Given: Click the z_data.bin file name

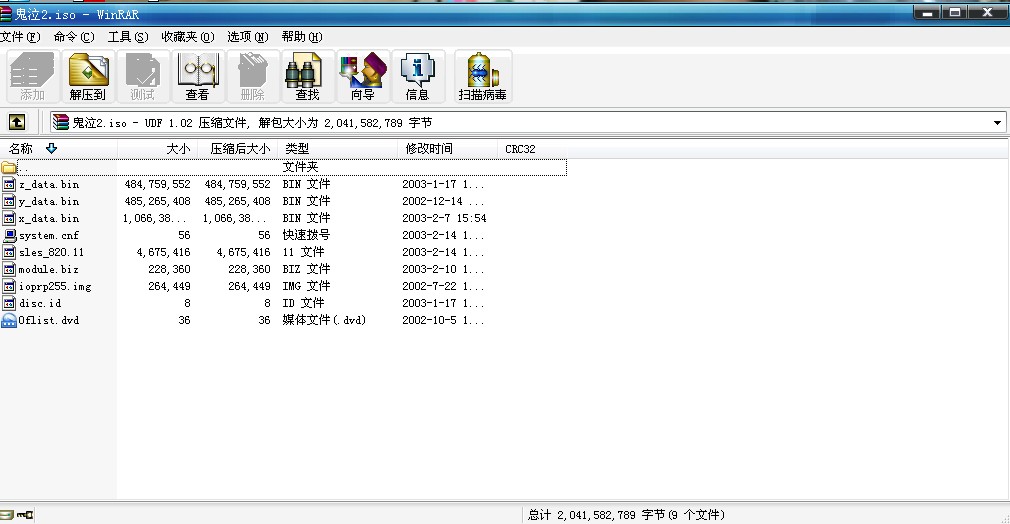Looking at the screenshot, I should pyautogui.click(x=49, y=184).
